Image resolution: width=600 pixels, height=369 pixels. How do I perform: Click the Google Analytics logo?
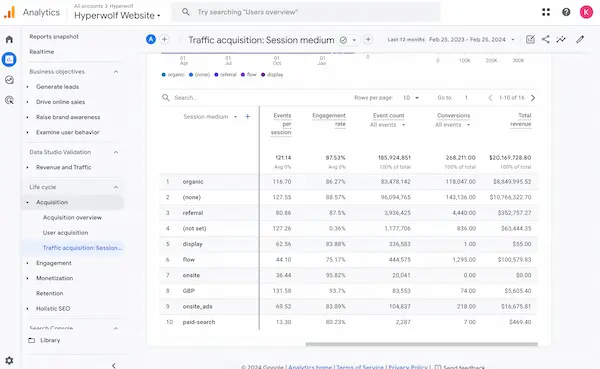pos(10,12)
